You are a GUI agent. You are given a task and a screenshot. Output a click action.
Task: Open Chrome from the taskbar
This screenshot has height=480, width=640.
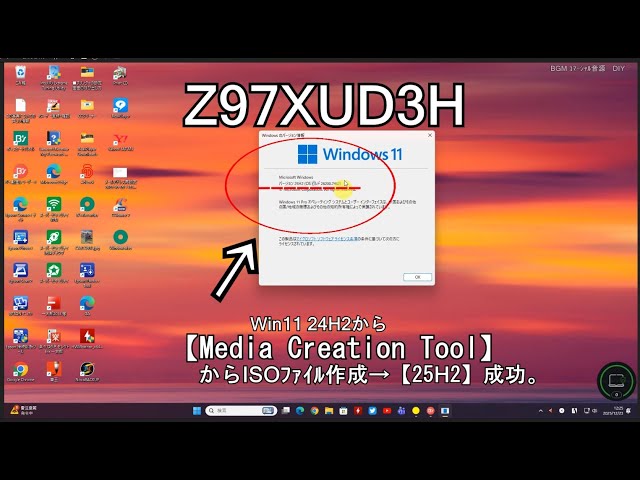tap(314, 411)
